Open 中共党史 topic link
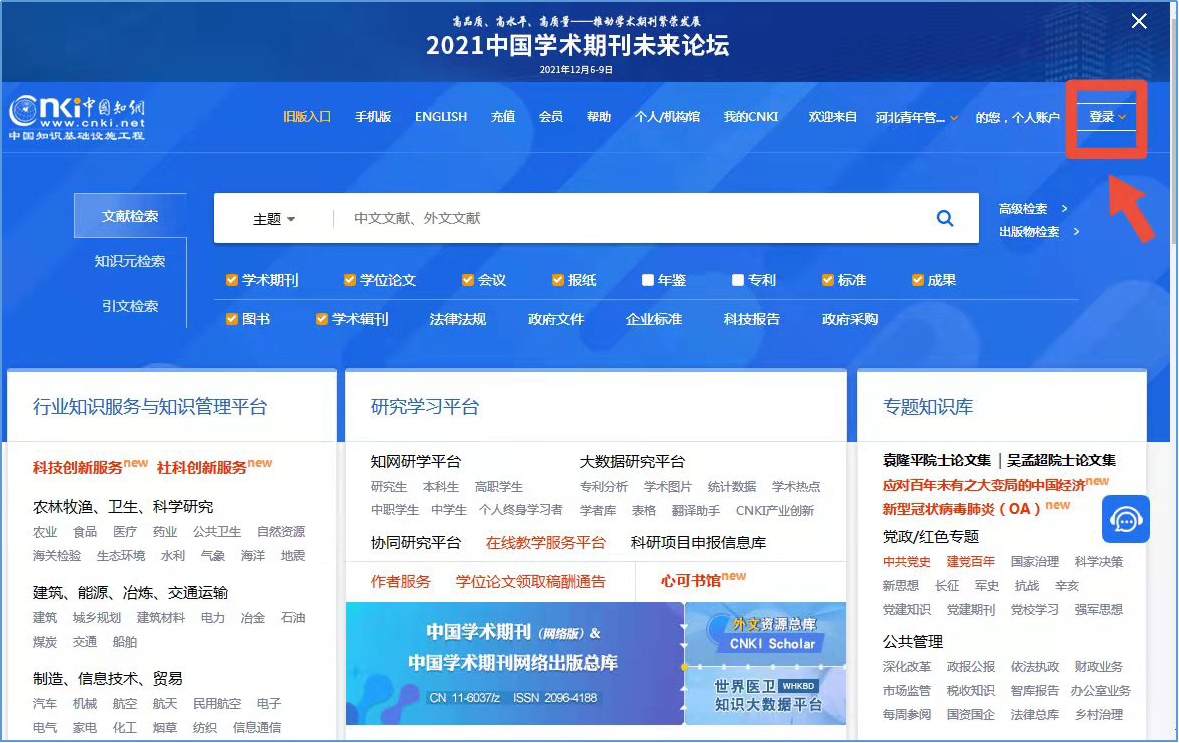1179x743 pixels. point(906,562)
